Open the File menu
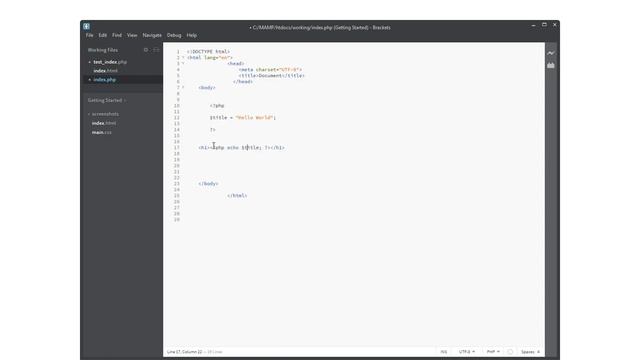Screen dimensions: 640x360 [89, 36]
